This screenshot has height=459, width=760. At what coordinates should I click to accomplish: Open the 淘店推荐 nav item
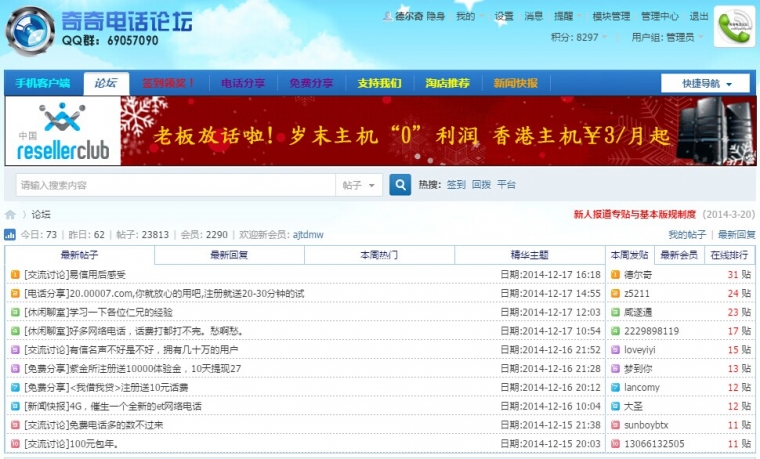pos(447,83)
